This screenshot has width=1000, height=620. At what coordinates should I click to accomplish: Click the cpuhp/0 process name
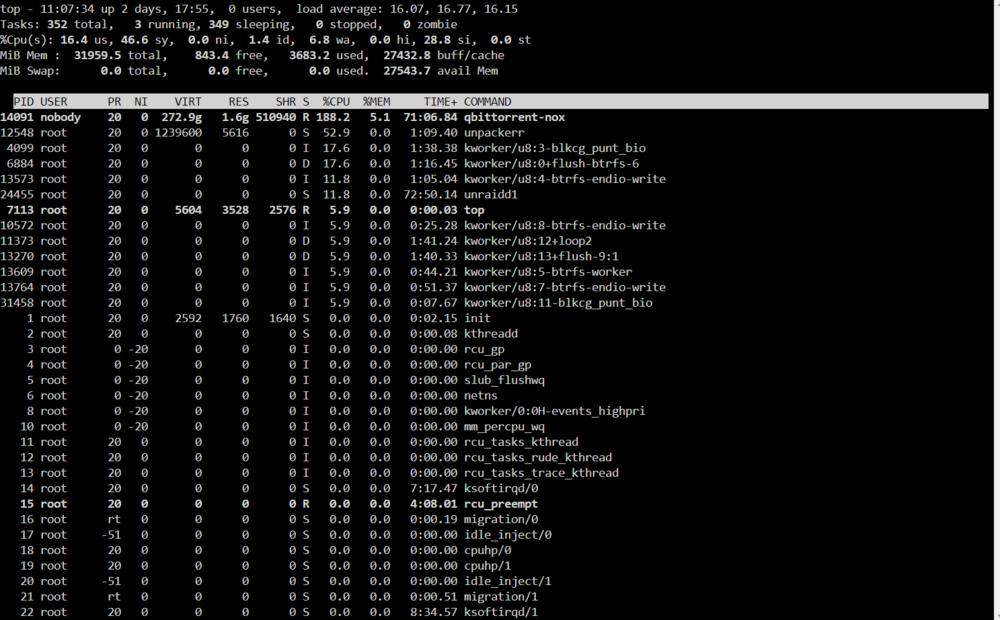tap(487, 550)
